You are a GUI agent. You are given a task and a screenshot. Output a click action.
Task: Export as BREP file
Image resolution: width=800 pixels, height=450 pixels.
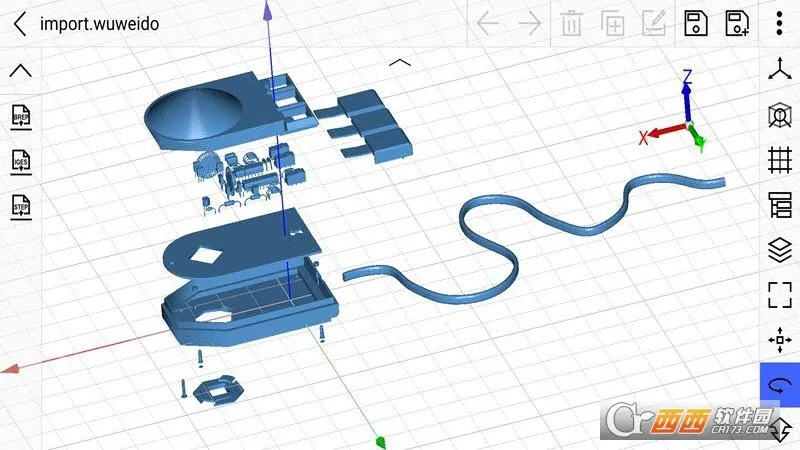point(21,117)
